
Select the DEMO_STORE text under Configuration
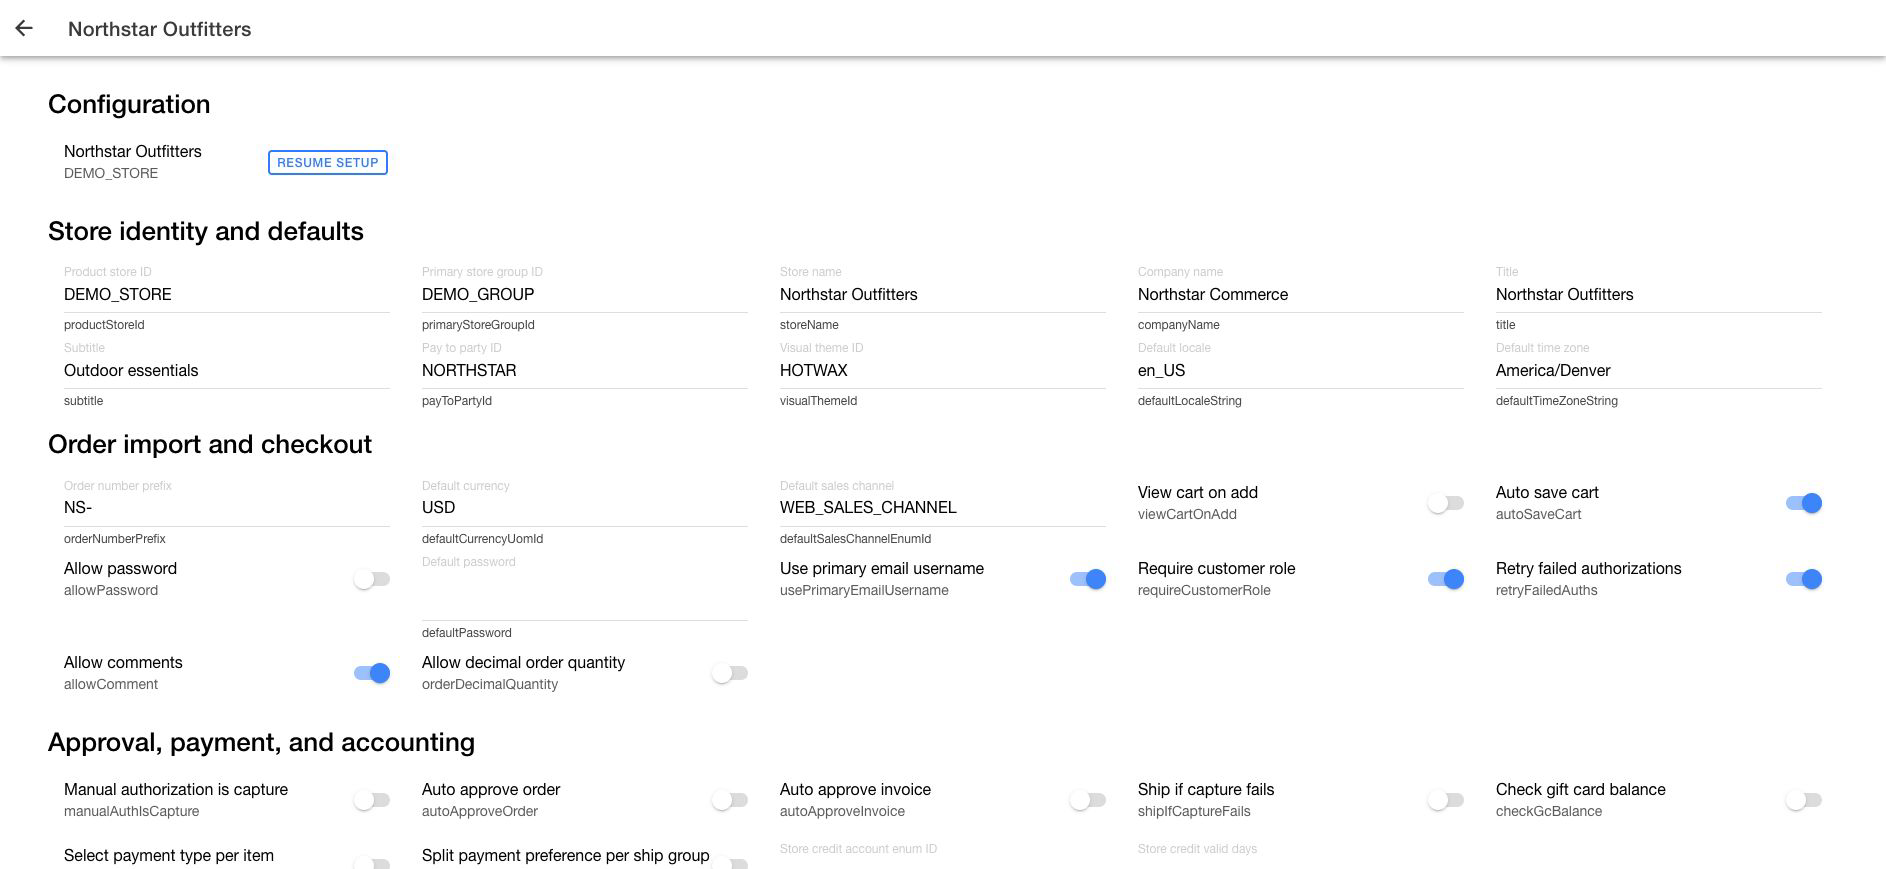point(111,173)
